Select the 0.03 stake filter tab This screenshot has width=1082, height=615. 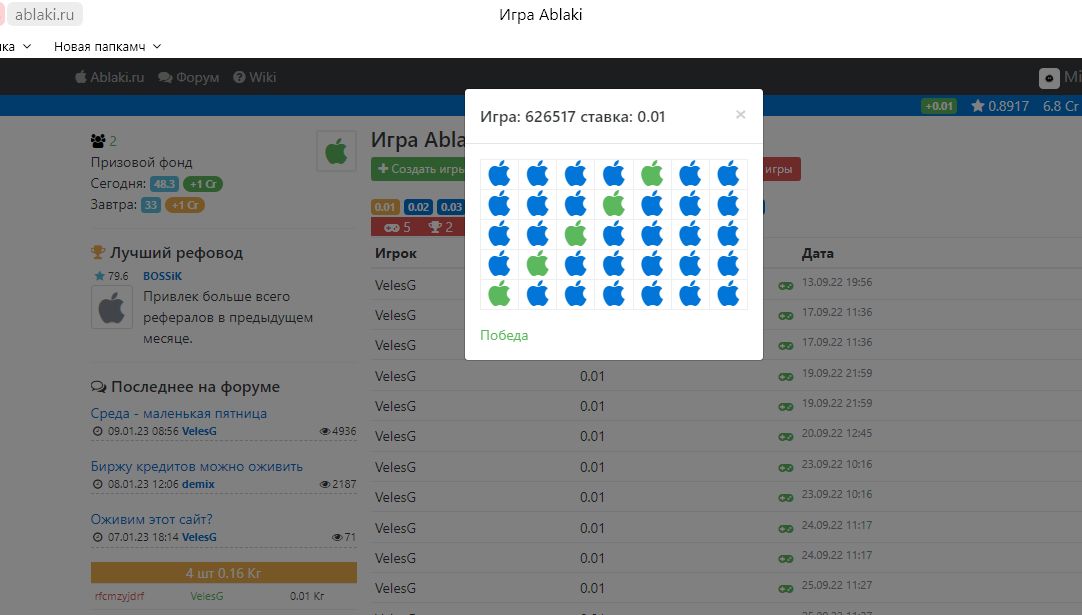click(x=451, y=207)
